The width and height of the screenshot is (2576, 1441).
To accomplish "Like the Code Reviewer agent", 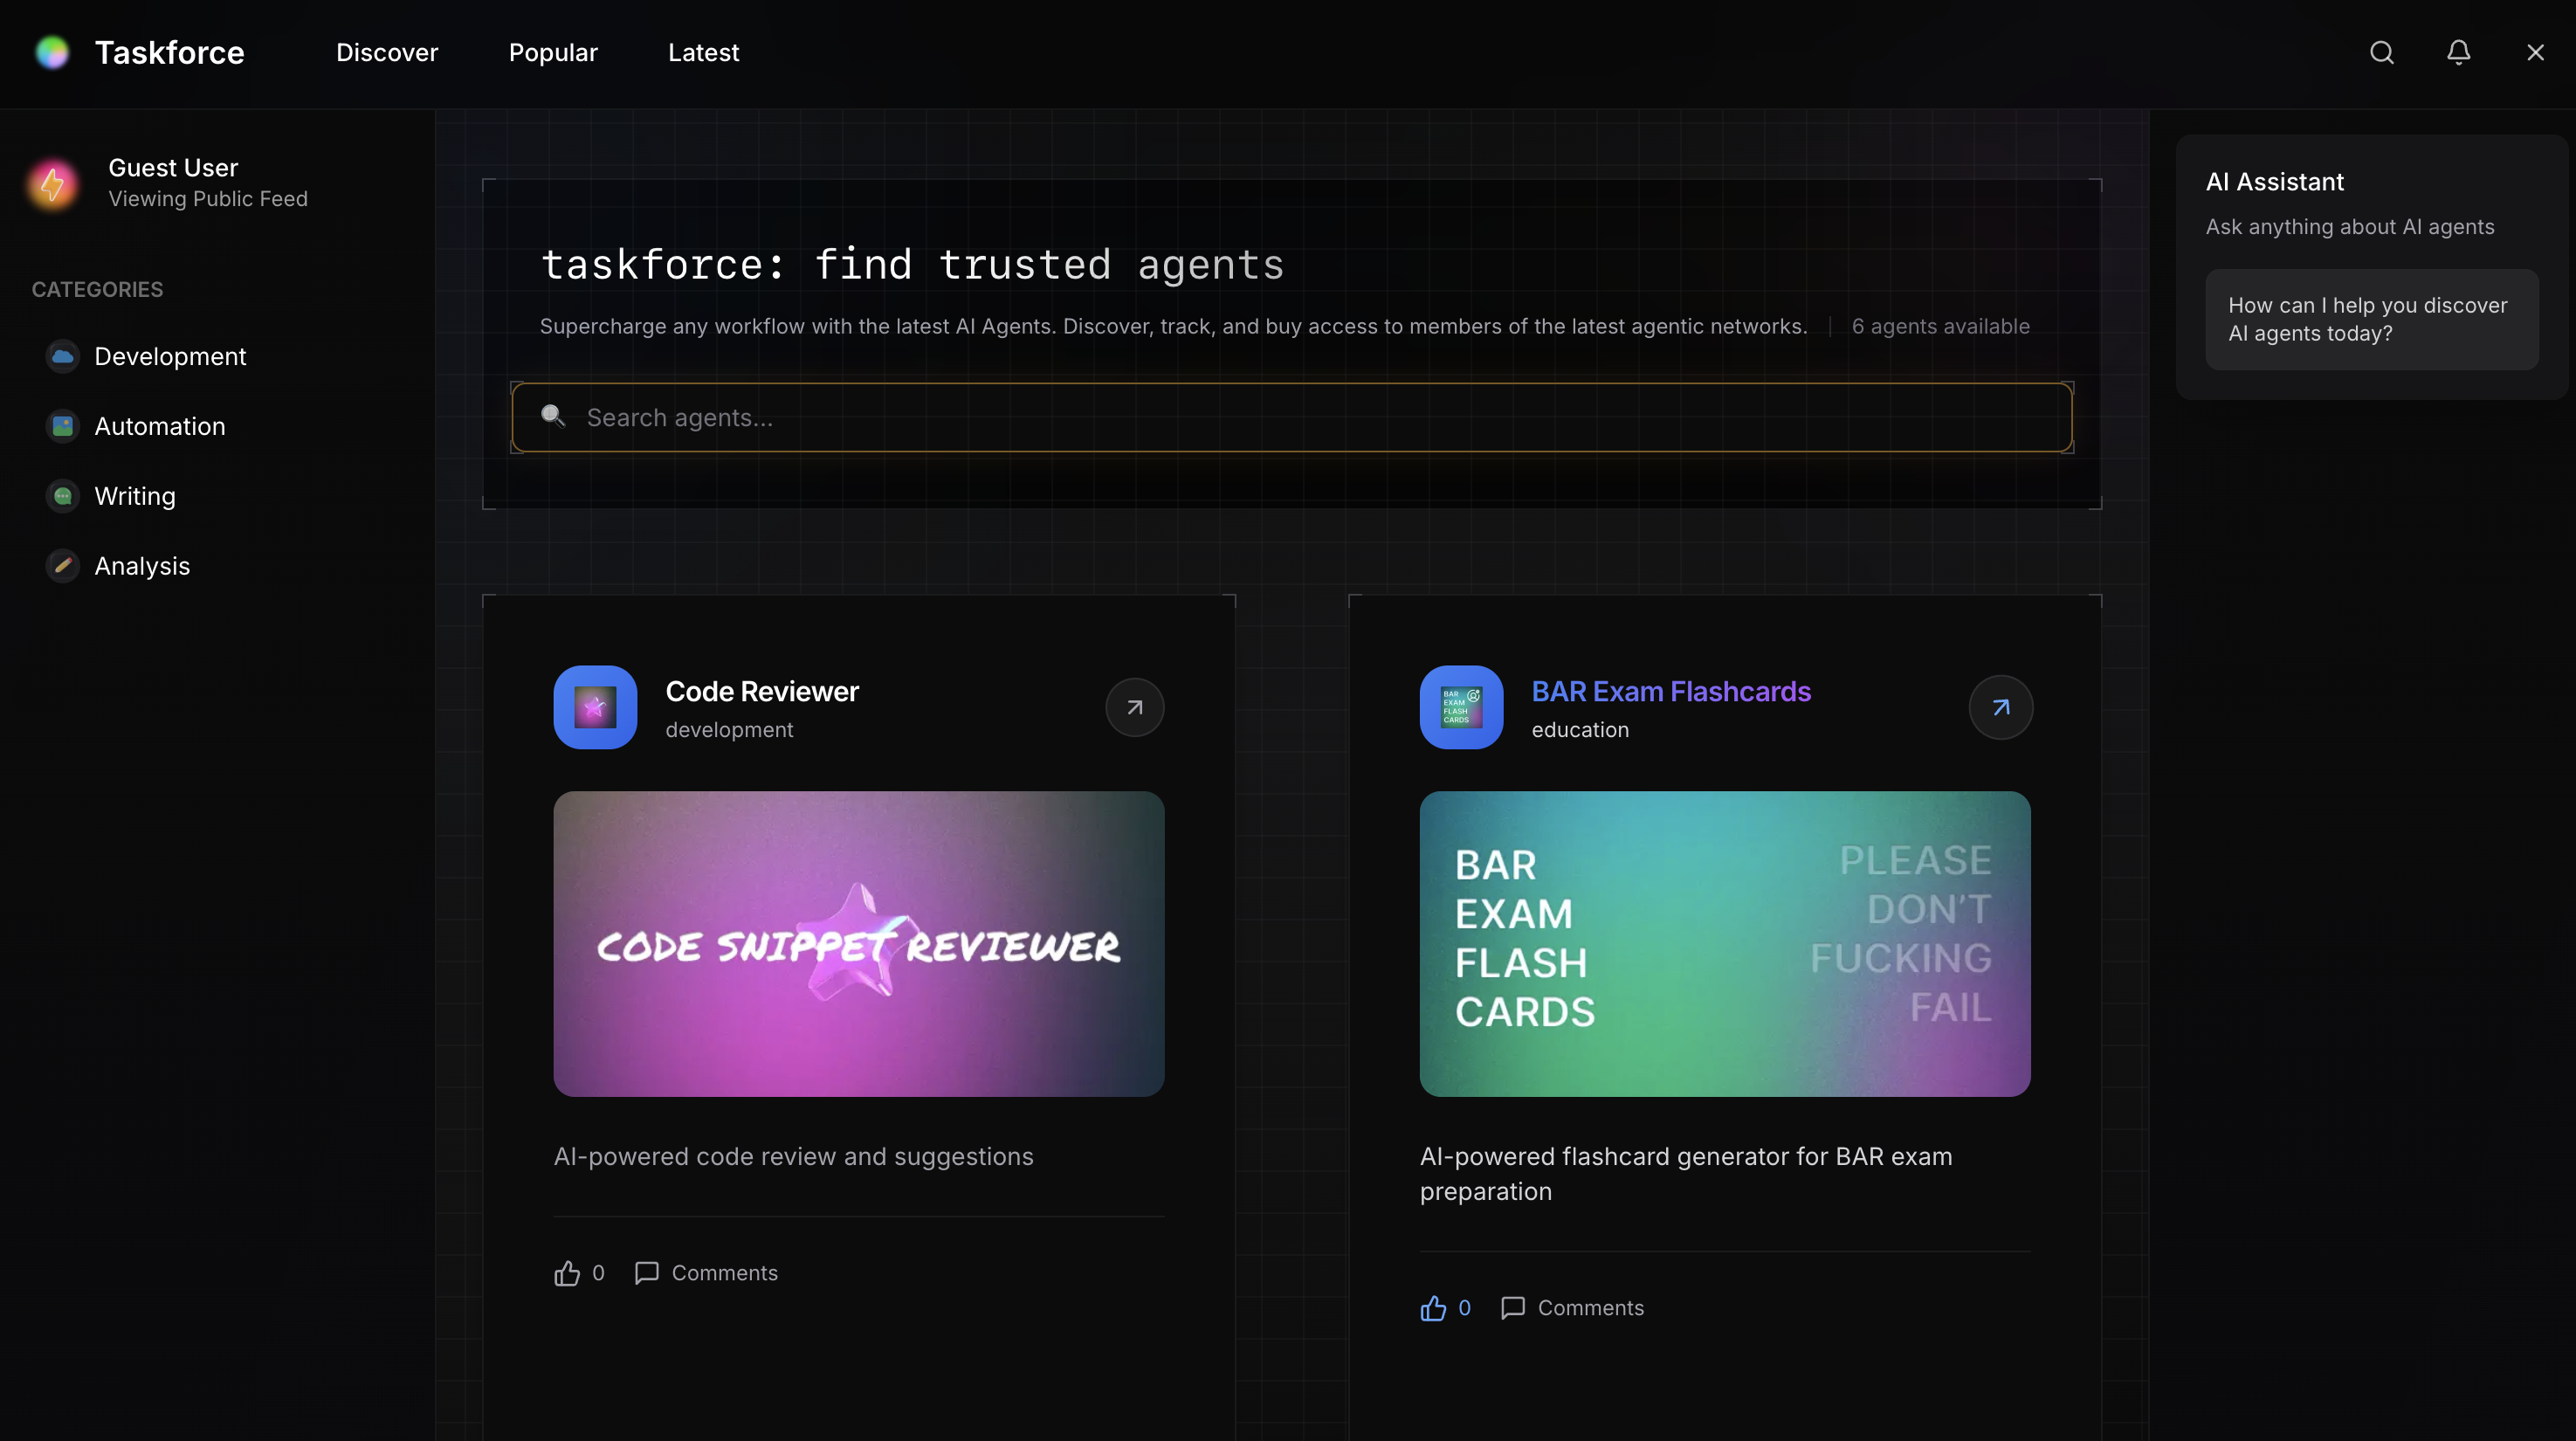I will [567, 1273].
